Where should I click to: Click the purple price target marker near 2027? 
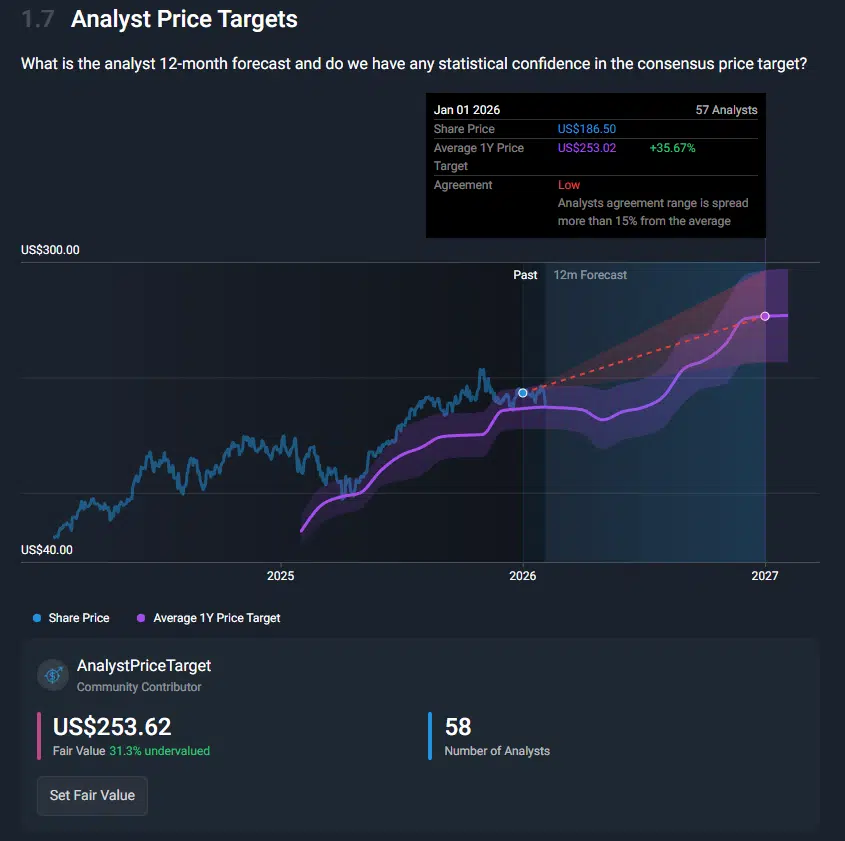click(765, 316)
